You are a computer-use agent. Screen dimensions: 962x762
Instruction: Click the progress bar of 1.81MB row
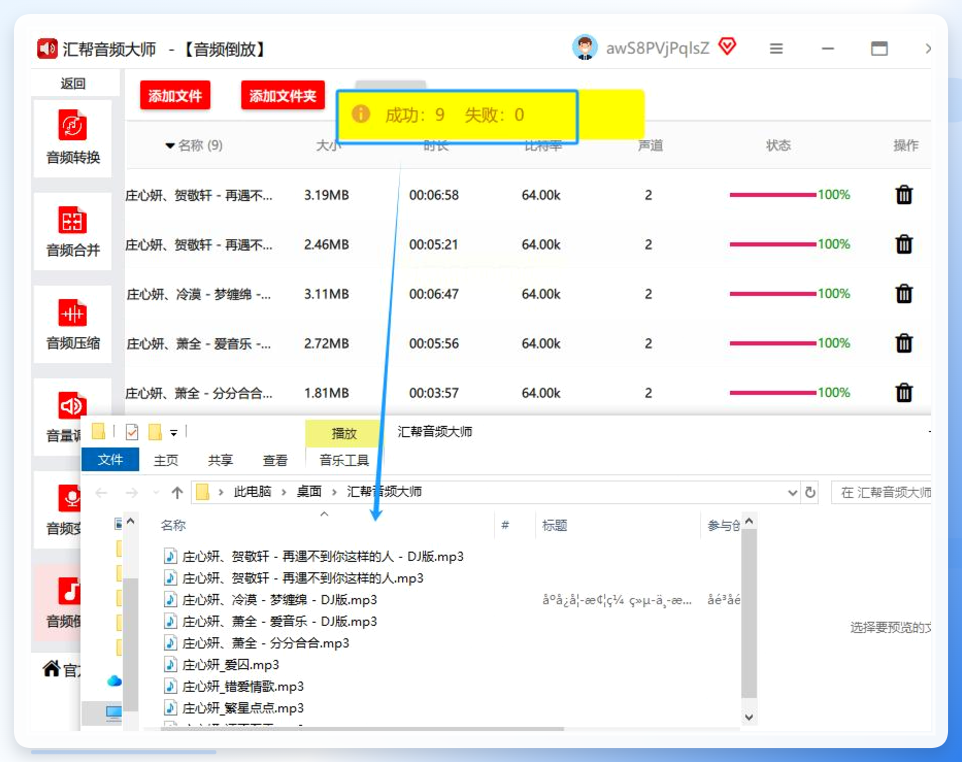(773, 393)
